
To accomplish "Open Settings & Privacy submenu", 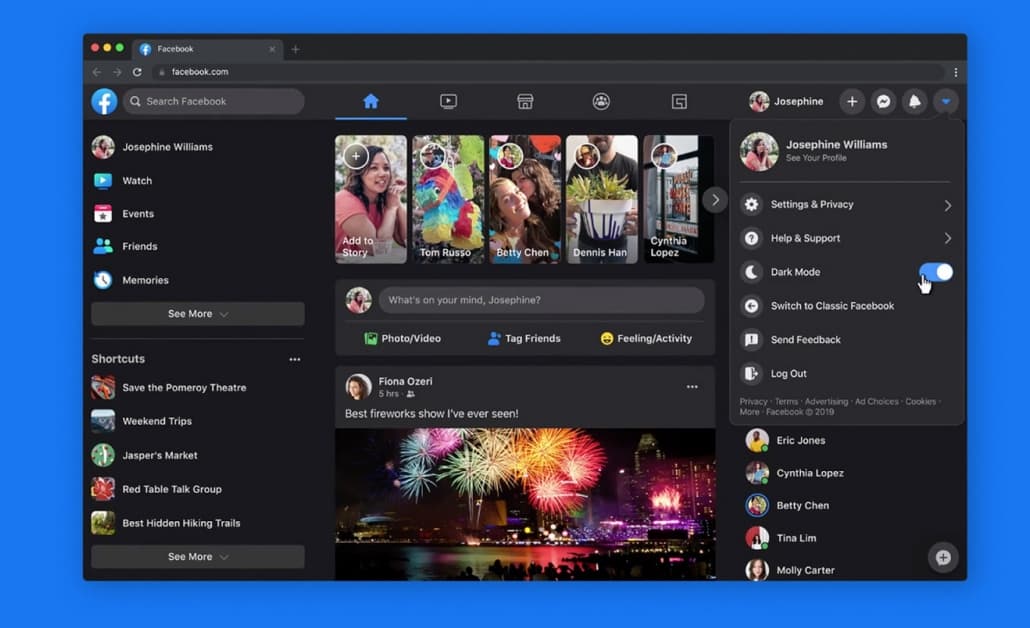I will (846, 205).
